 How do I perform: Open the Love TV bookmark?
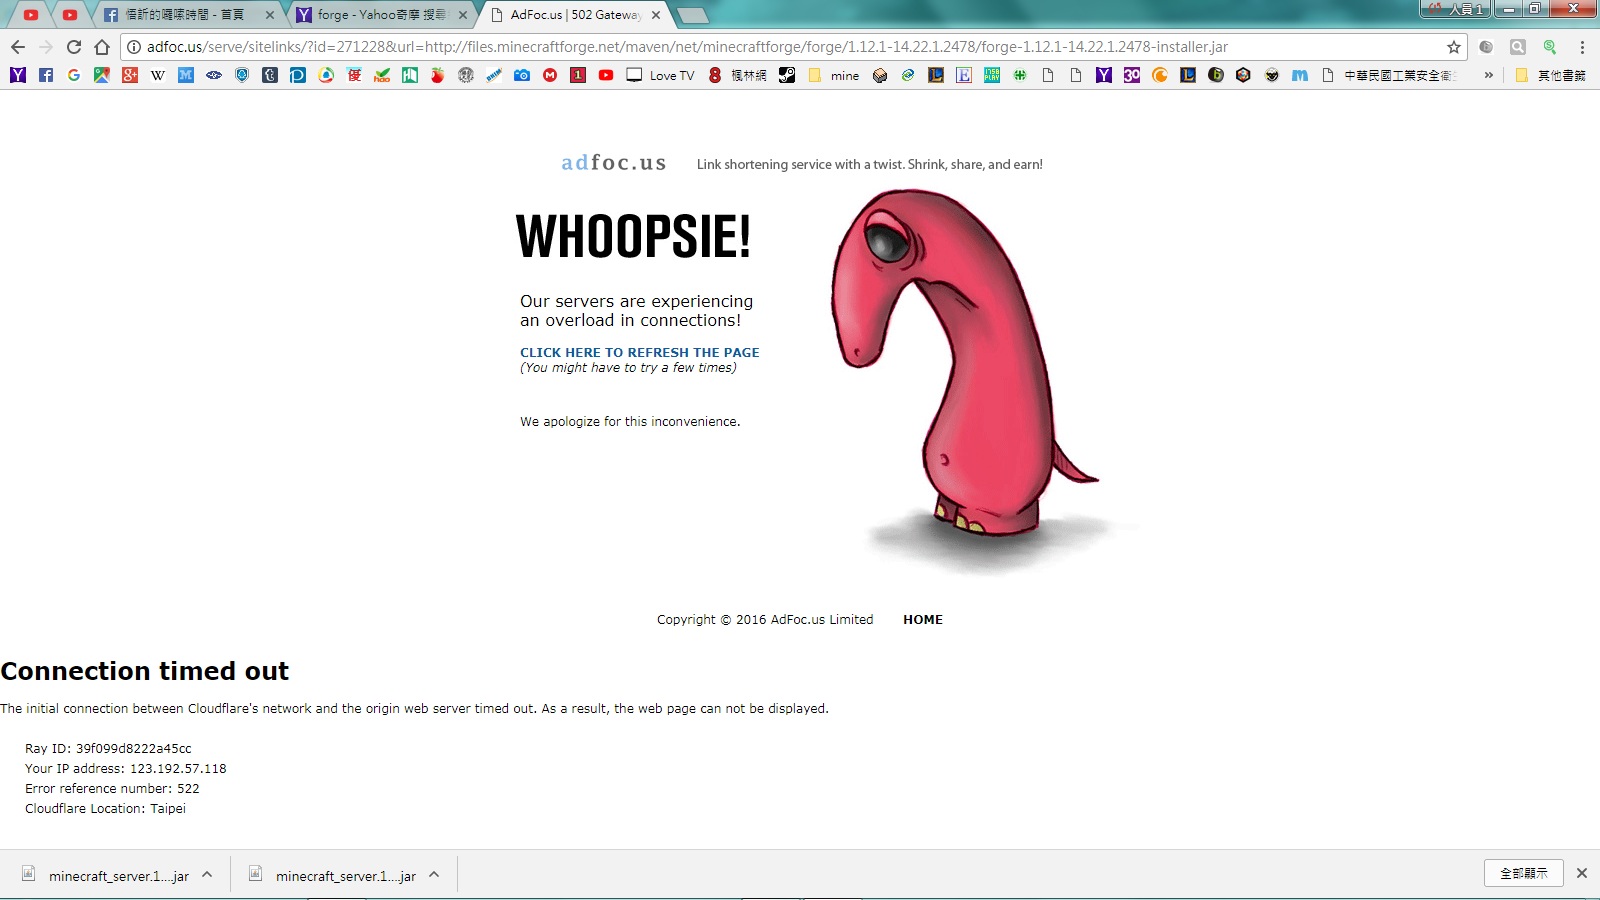point(660,75)
